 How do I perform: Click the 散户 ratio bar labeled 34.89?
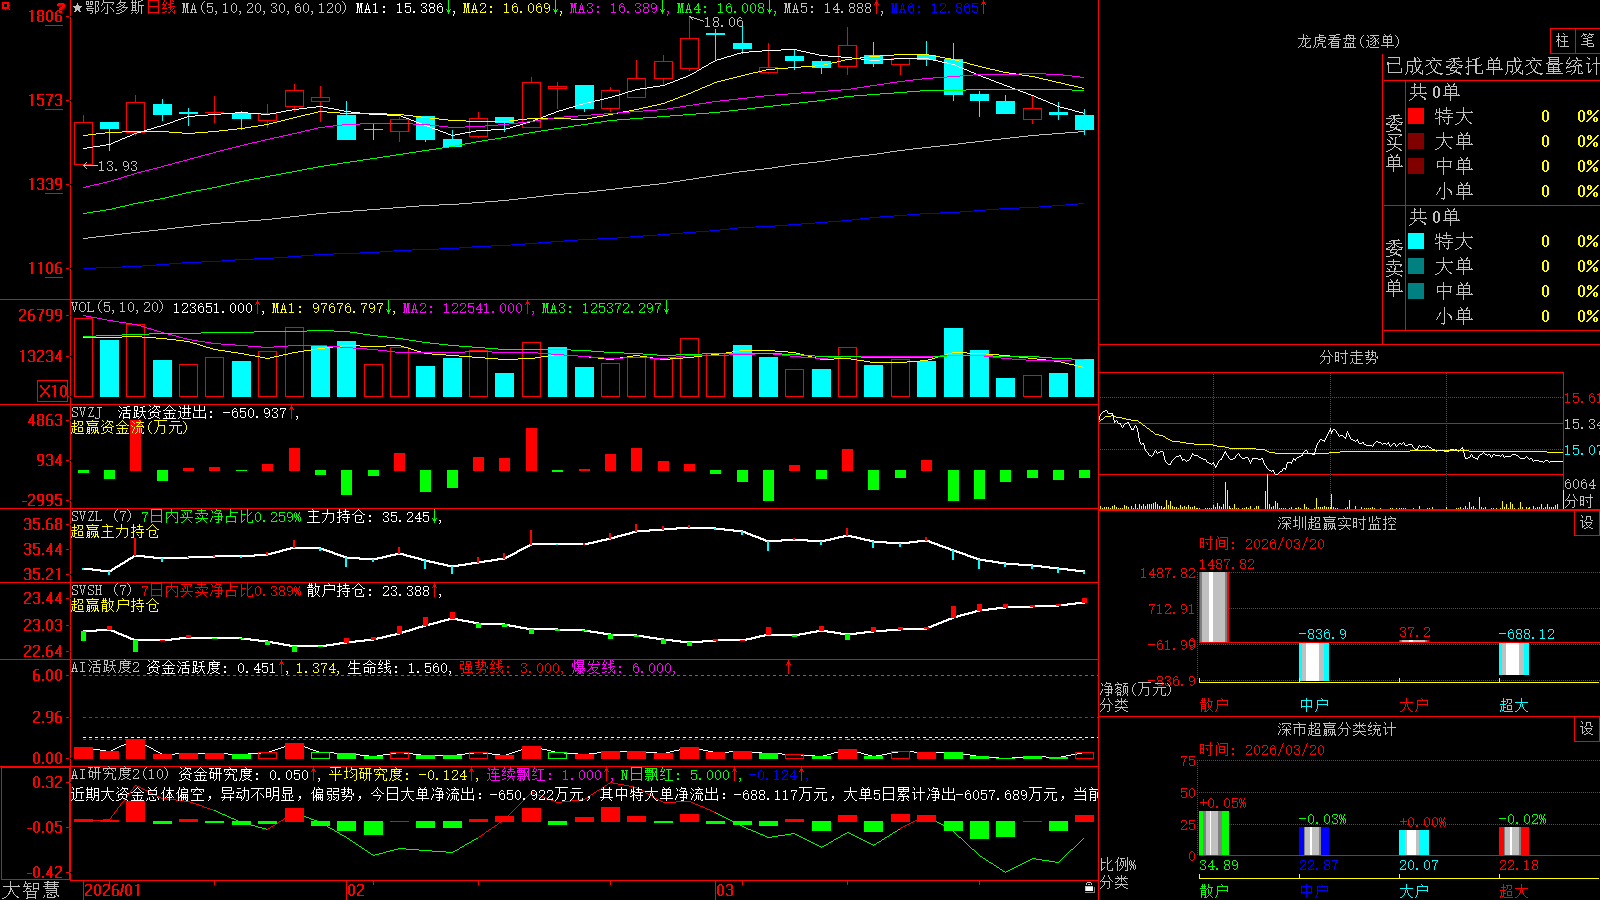click(x=1213, y=834)
